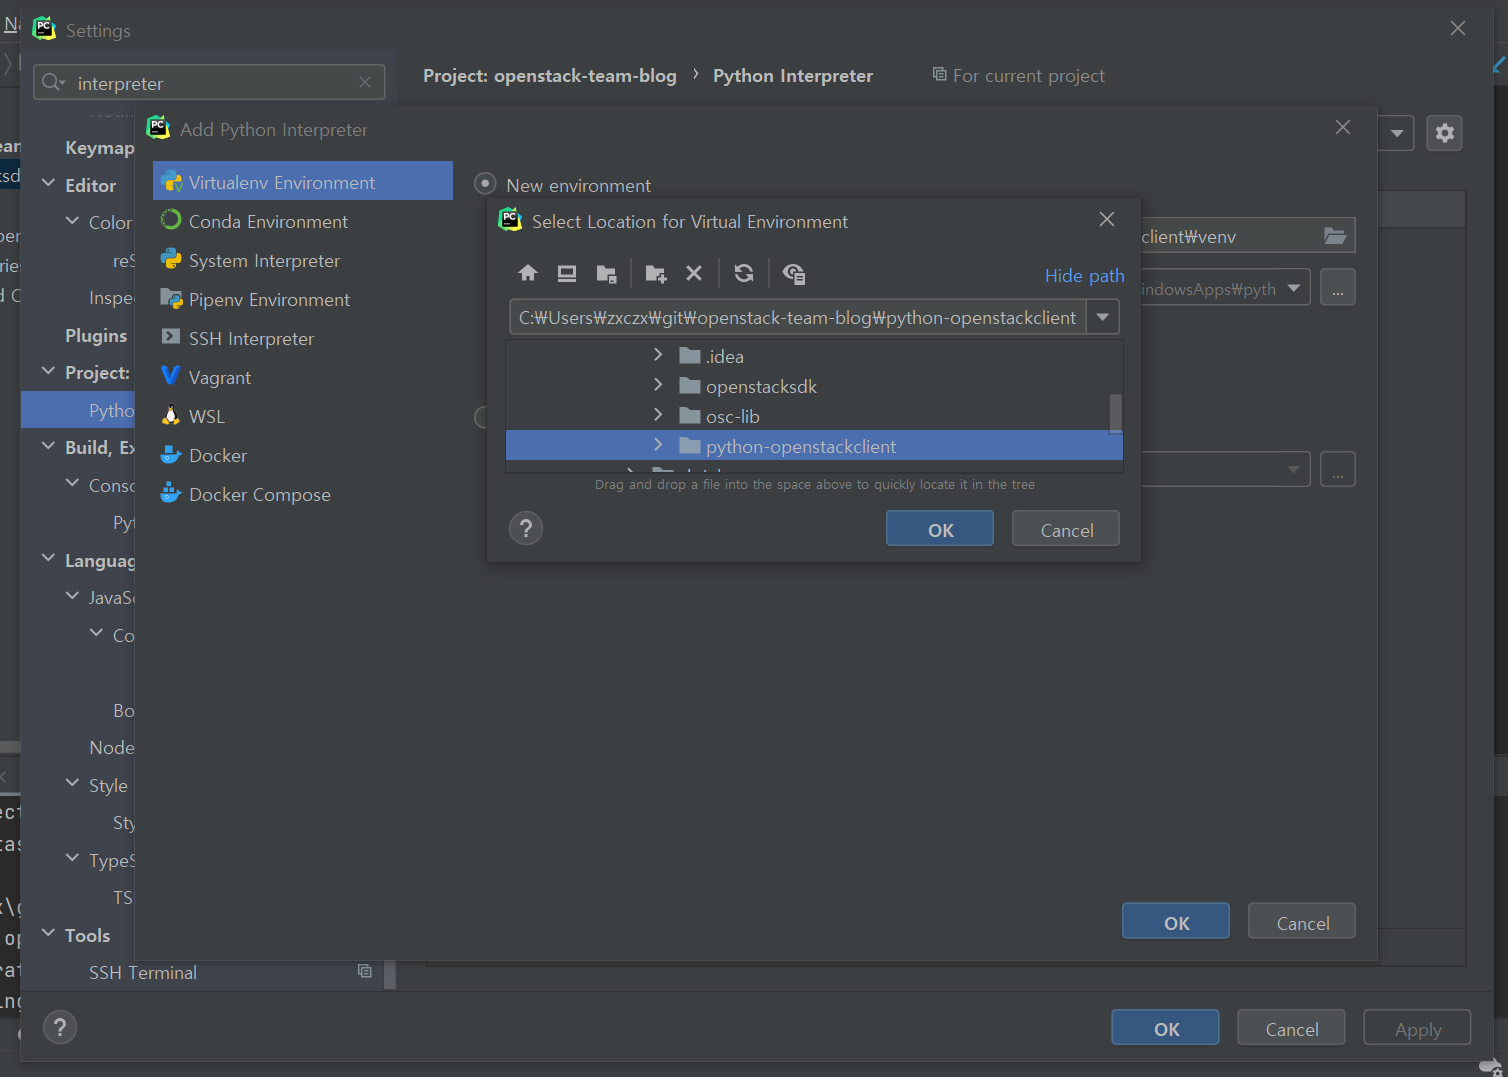Collapse the Tools settings section
Viewport: 1508px width, 1077px height.
[x=48, y=933]
